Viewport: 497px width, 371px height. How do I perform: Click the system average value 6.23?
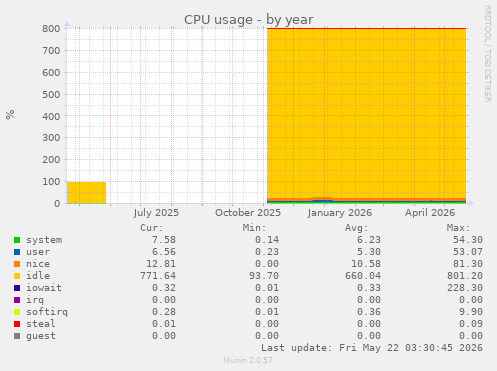(369, 240)
